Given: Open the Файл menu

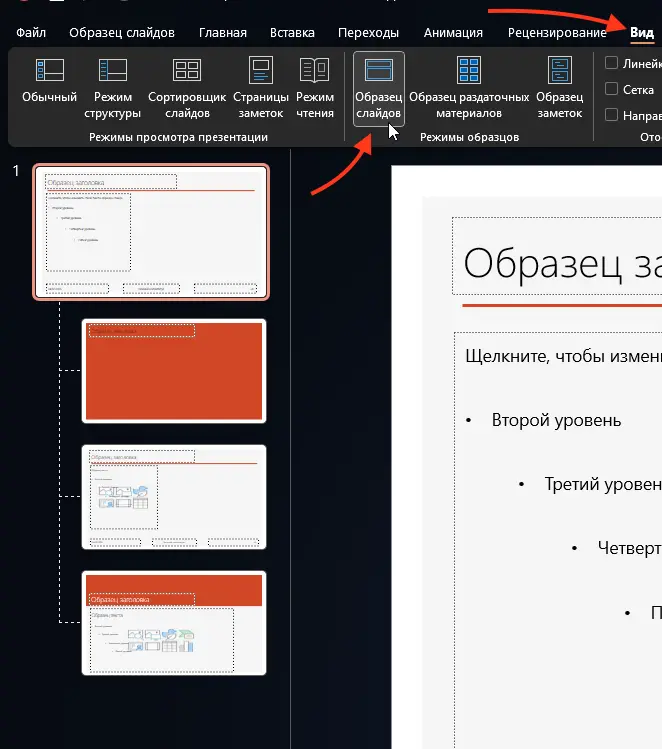Looking at the screenshot, I should point(31,33).
